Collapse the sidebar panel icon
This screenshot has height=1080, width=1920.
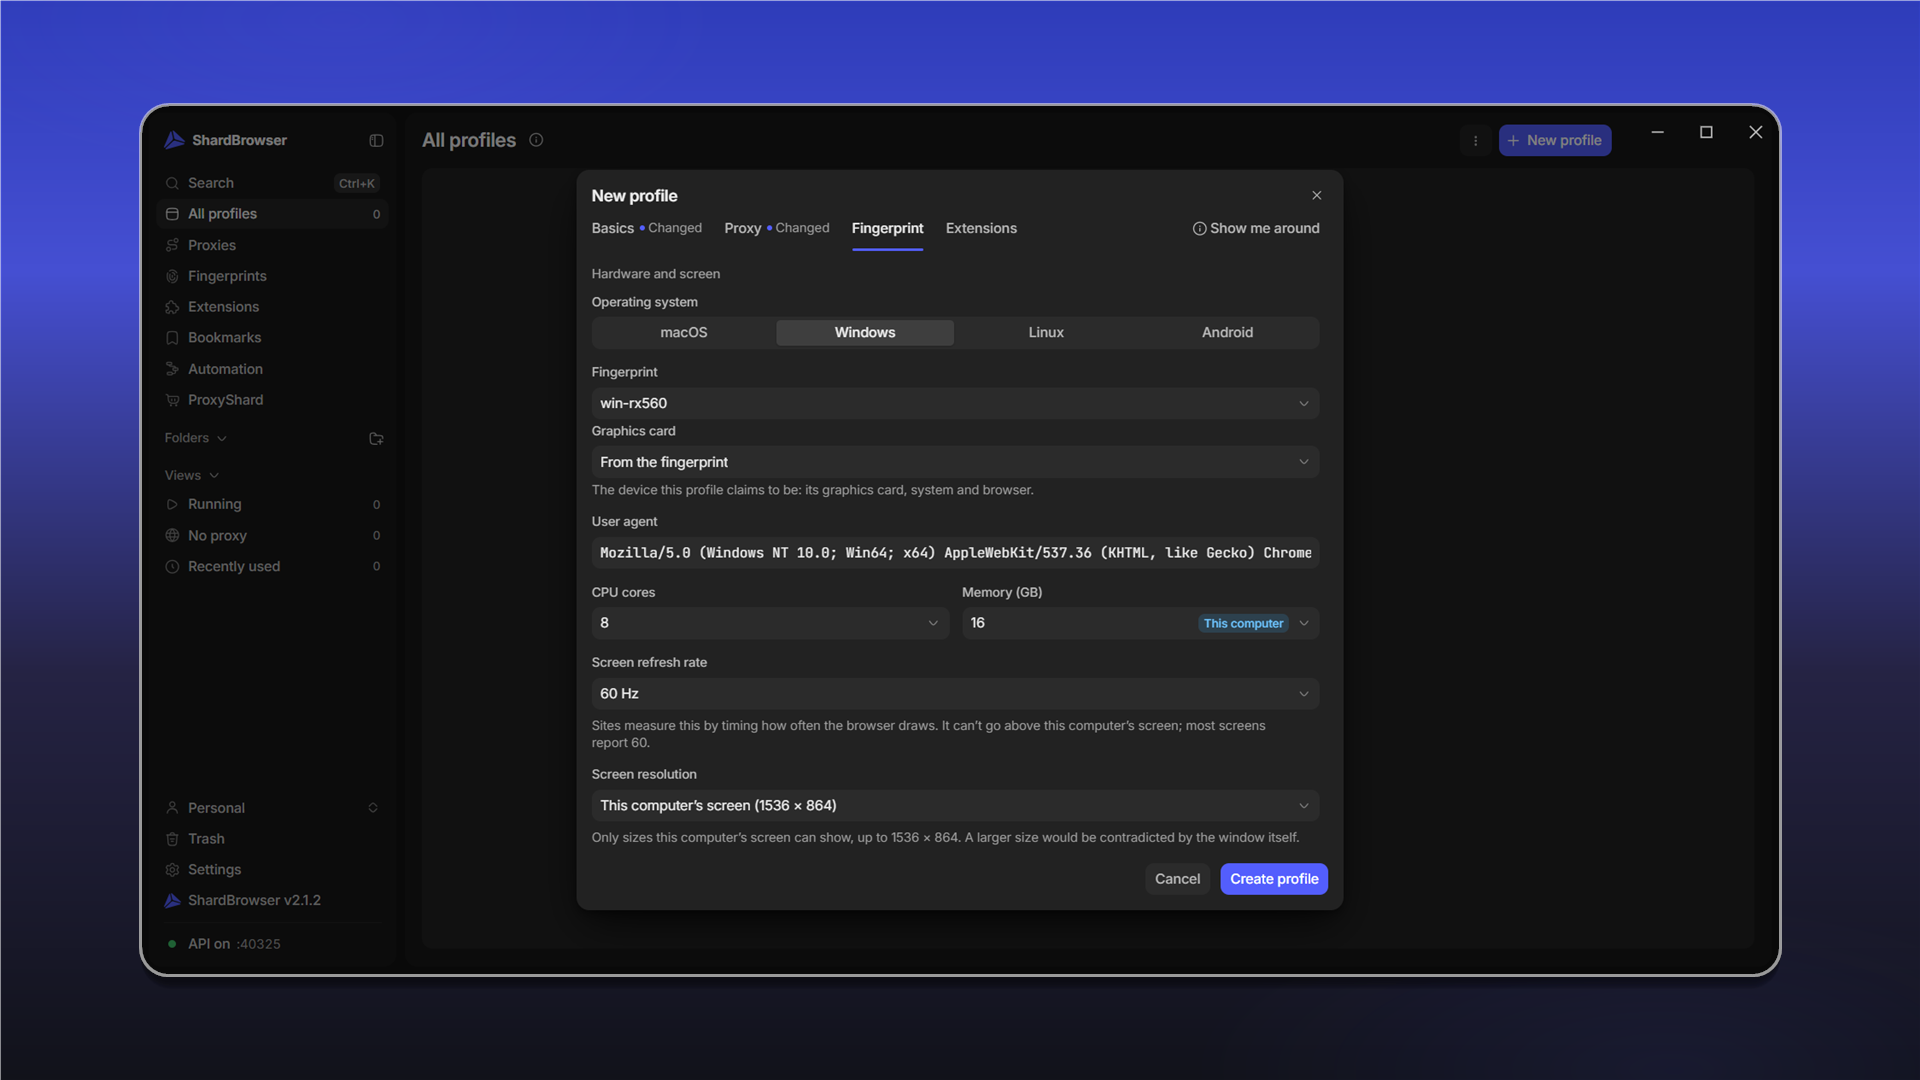376,141
